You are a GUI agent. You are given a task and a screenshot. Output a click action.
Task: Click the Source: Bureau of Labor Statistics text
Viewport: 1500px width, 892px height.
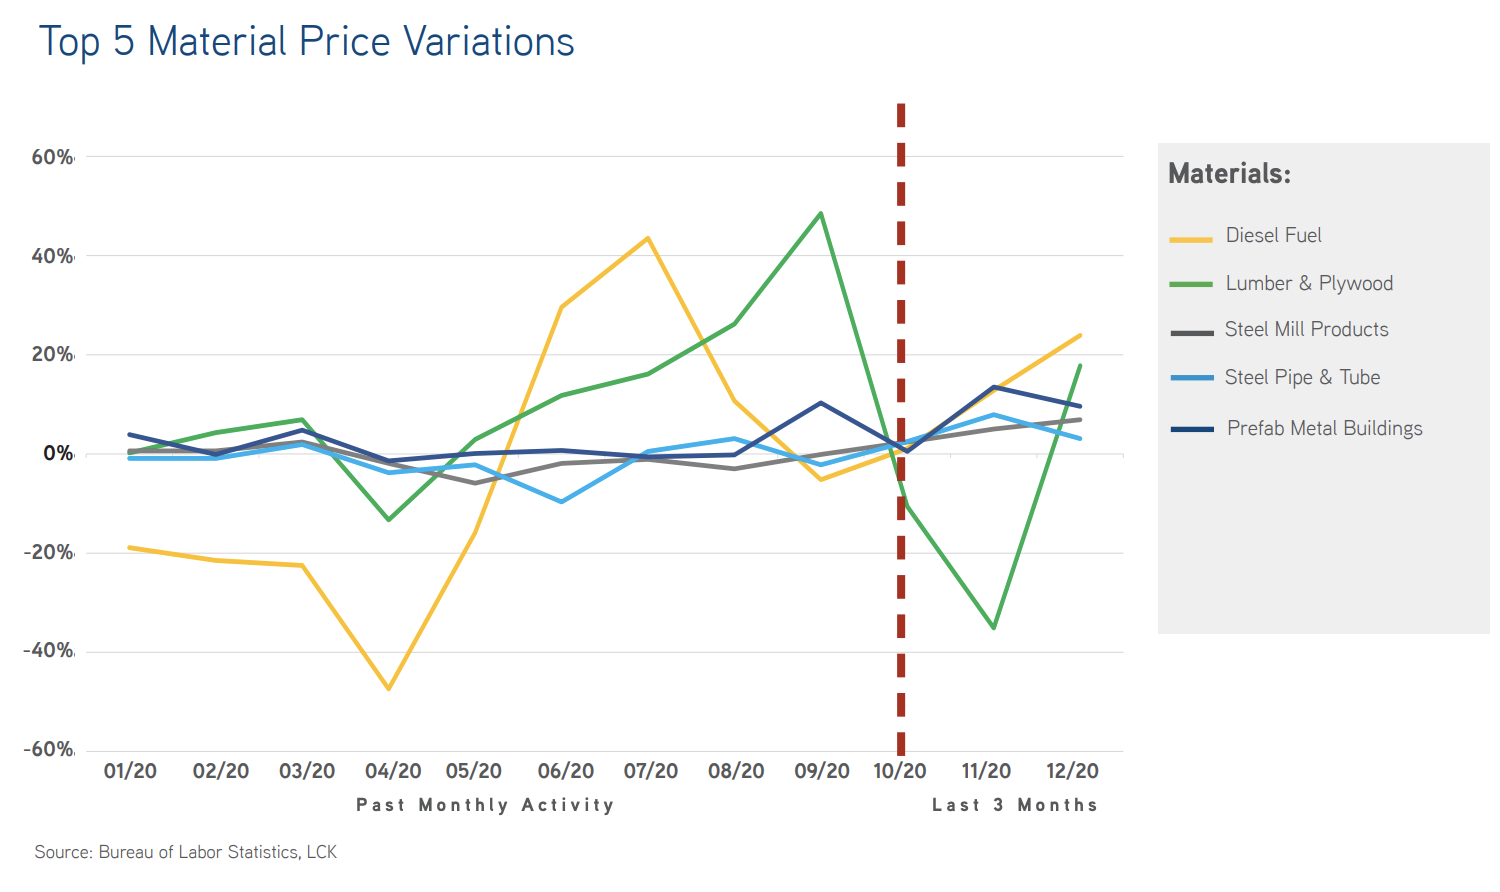185,852
